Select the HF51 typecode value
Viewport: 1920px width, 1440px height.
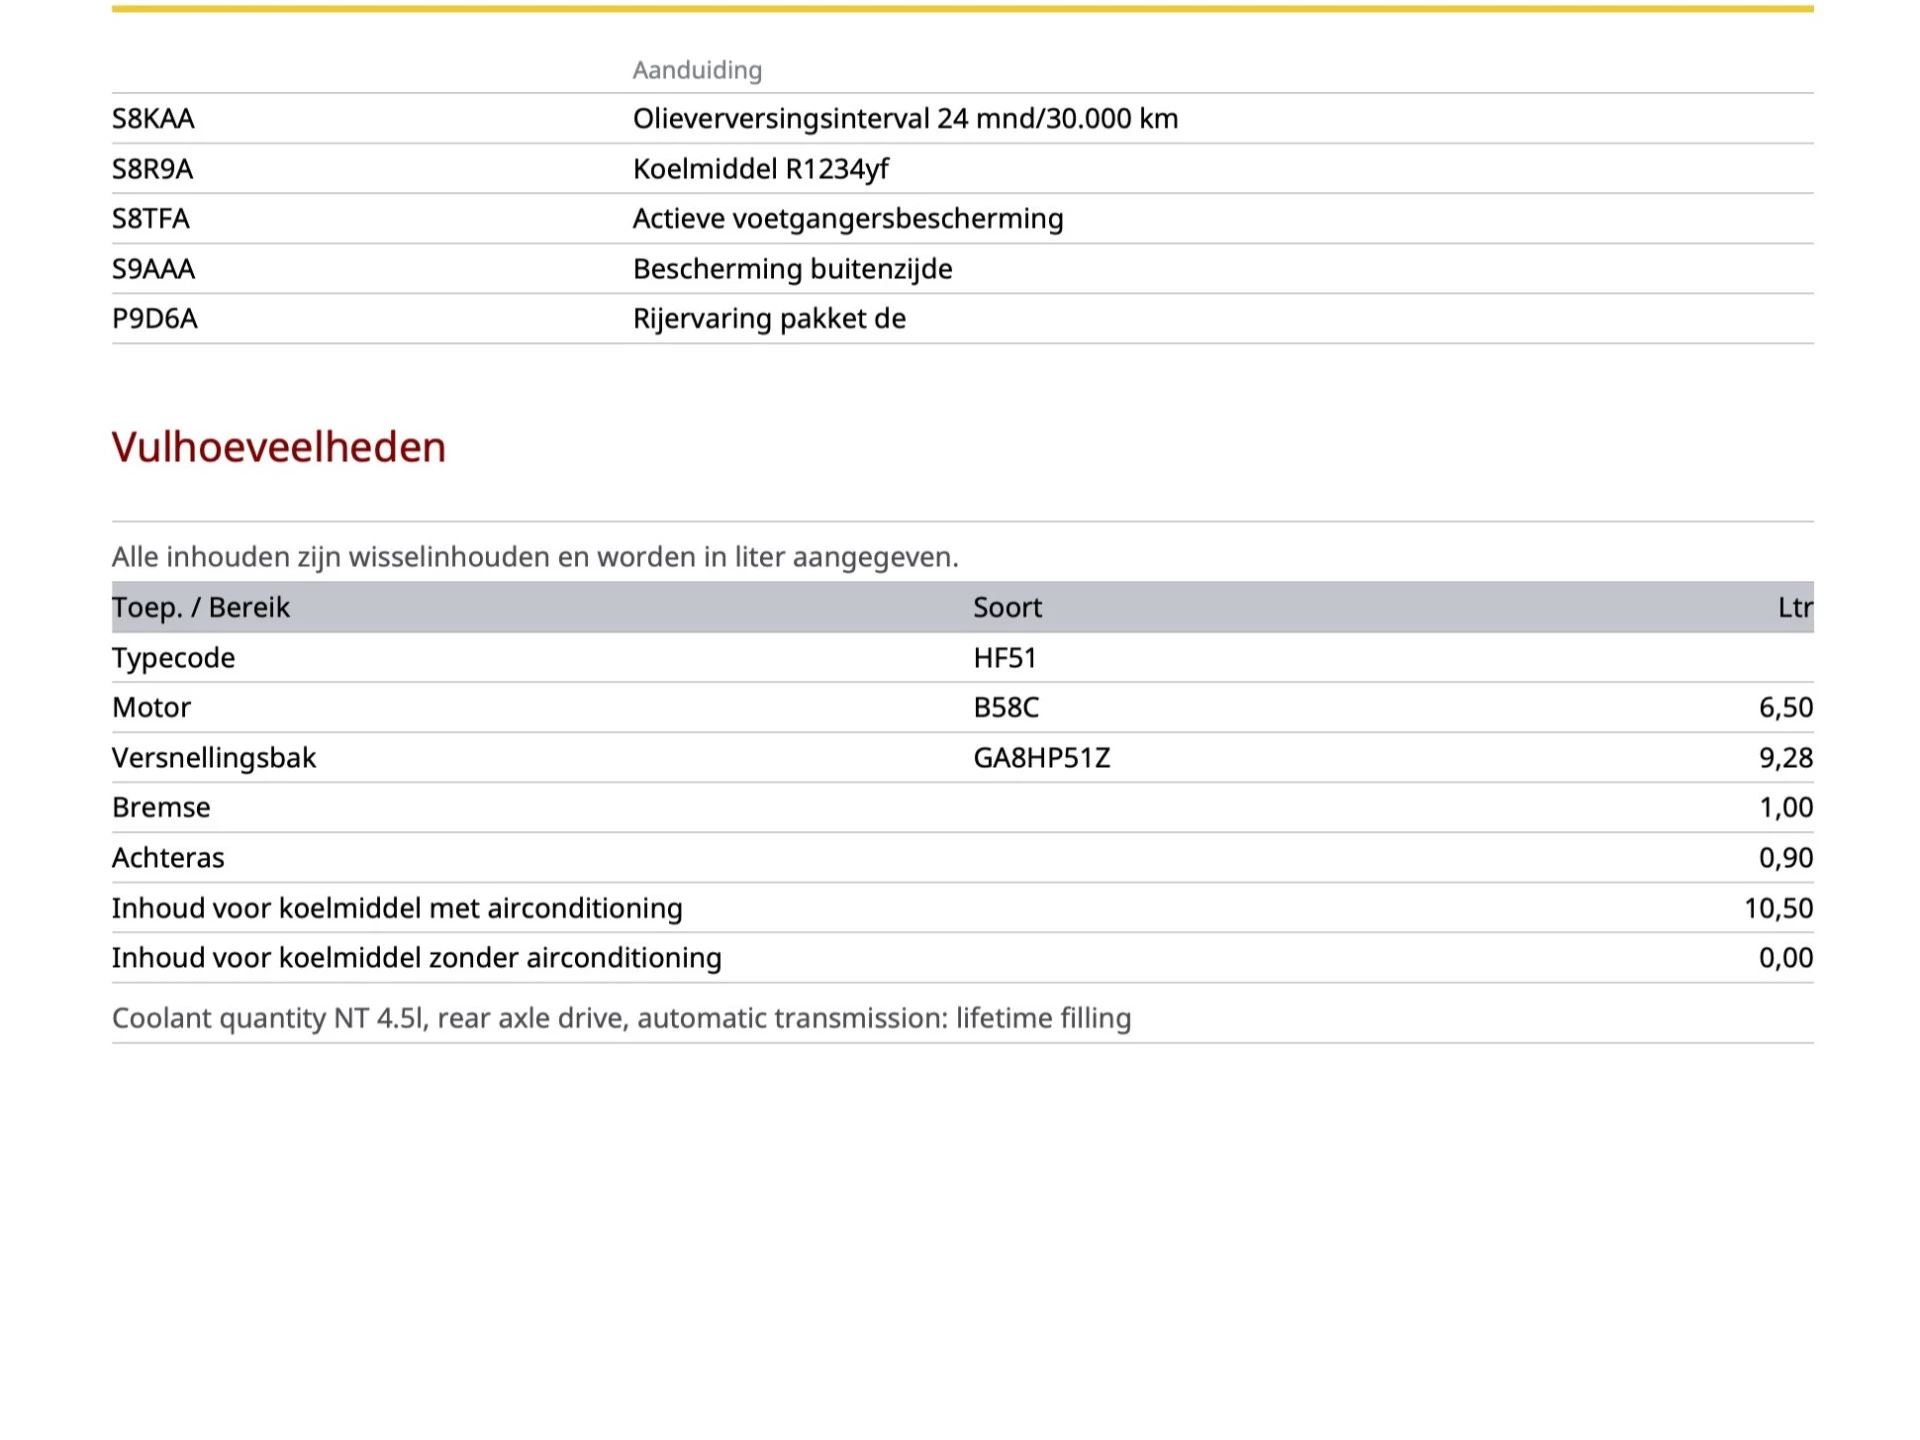[x=1004, y=658]
